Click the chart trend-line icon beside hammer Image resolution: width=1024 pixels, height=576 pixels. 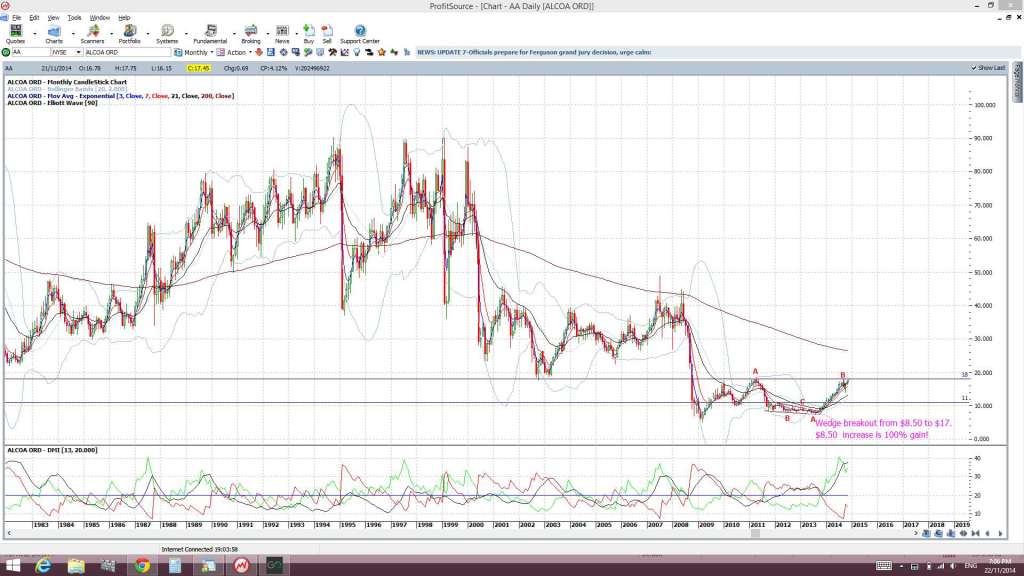click(345, 52)
